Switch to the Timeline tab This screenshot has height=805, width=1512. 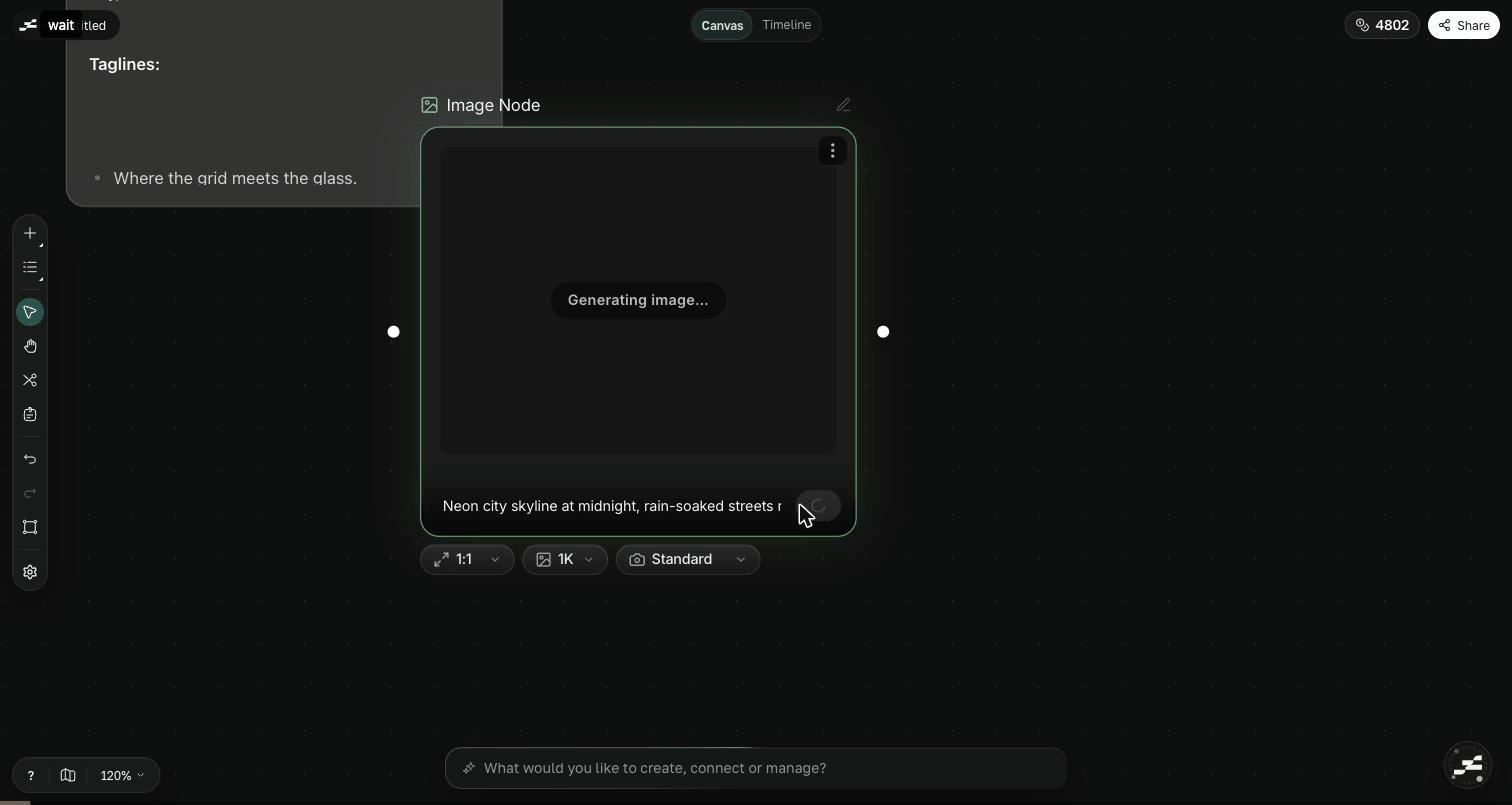click(786, 25)
